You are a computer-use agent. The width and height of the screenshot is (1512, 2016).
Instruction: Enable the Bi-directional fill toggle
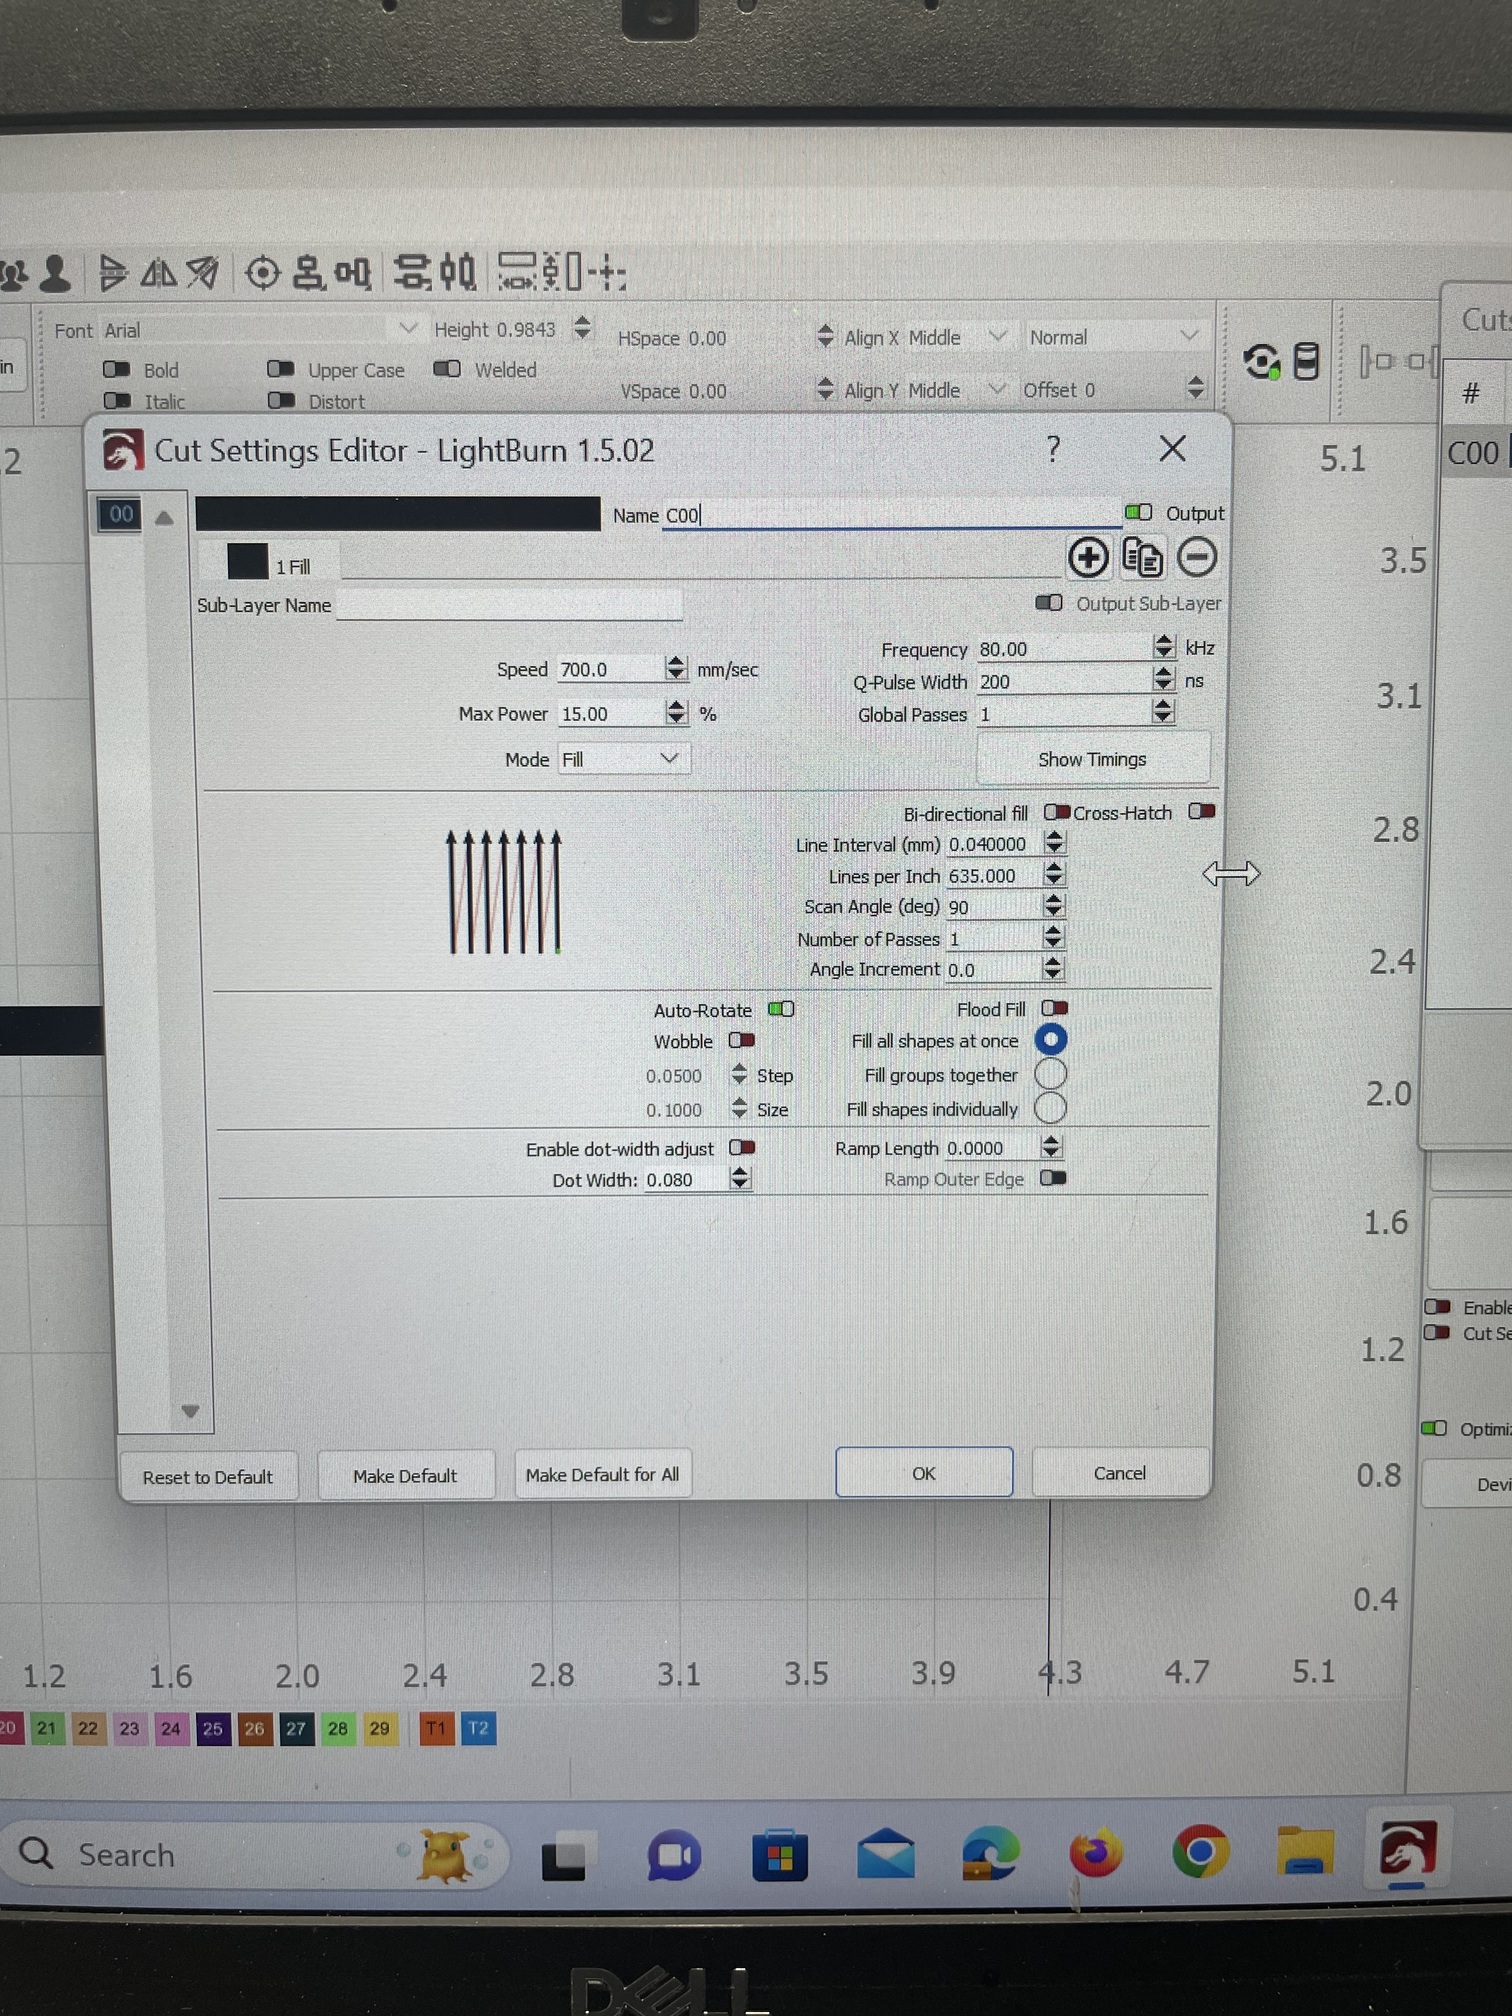coord(1057,812)
